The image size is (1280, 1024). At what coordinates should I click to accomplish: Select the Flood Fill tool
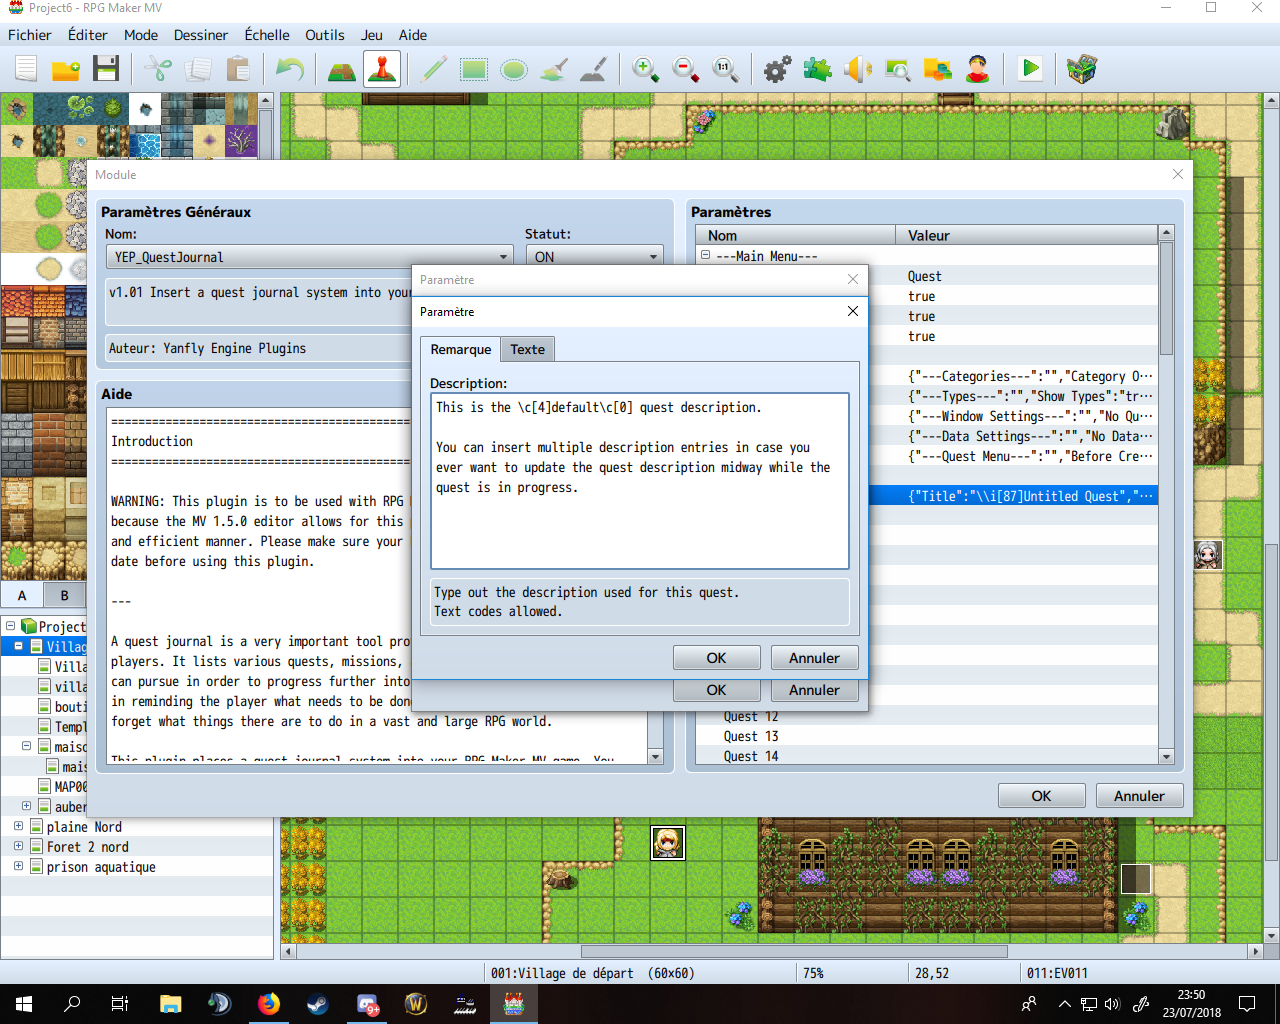pyautogui.click(x=554, y=69)
